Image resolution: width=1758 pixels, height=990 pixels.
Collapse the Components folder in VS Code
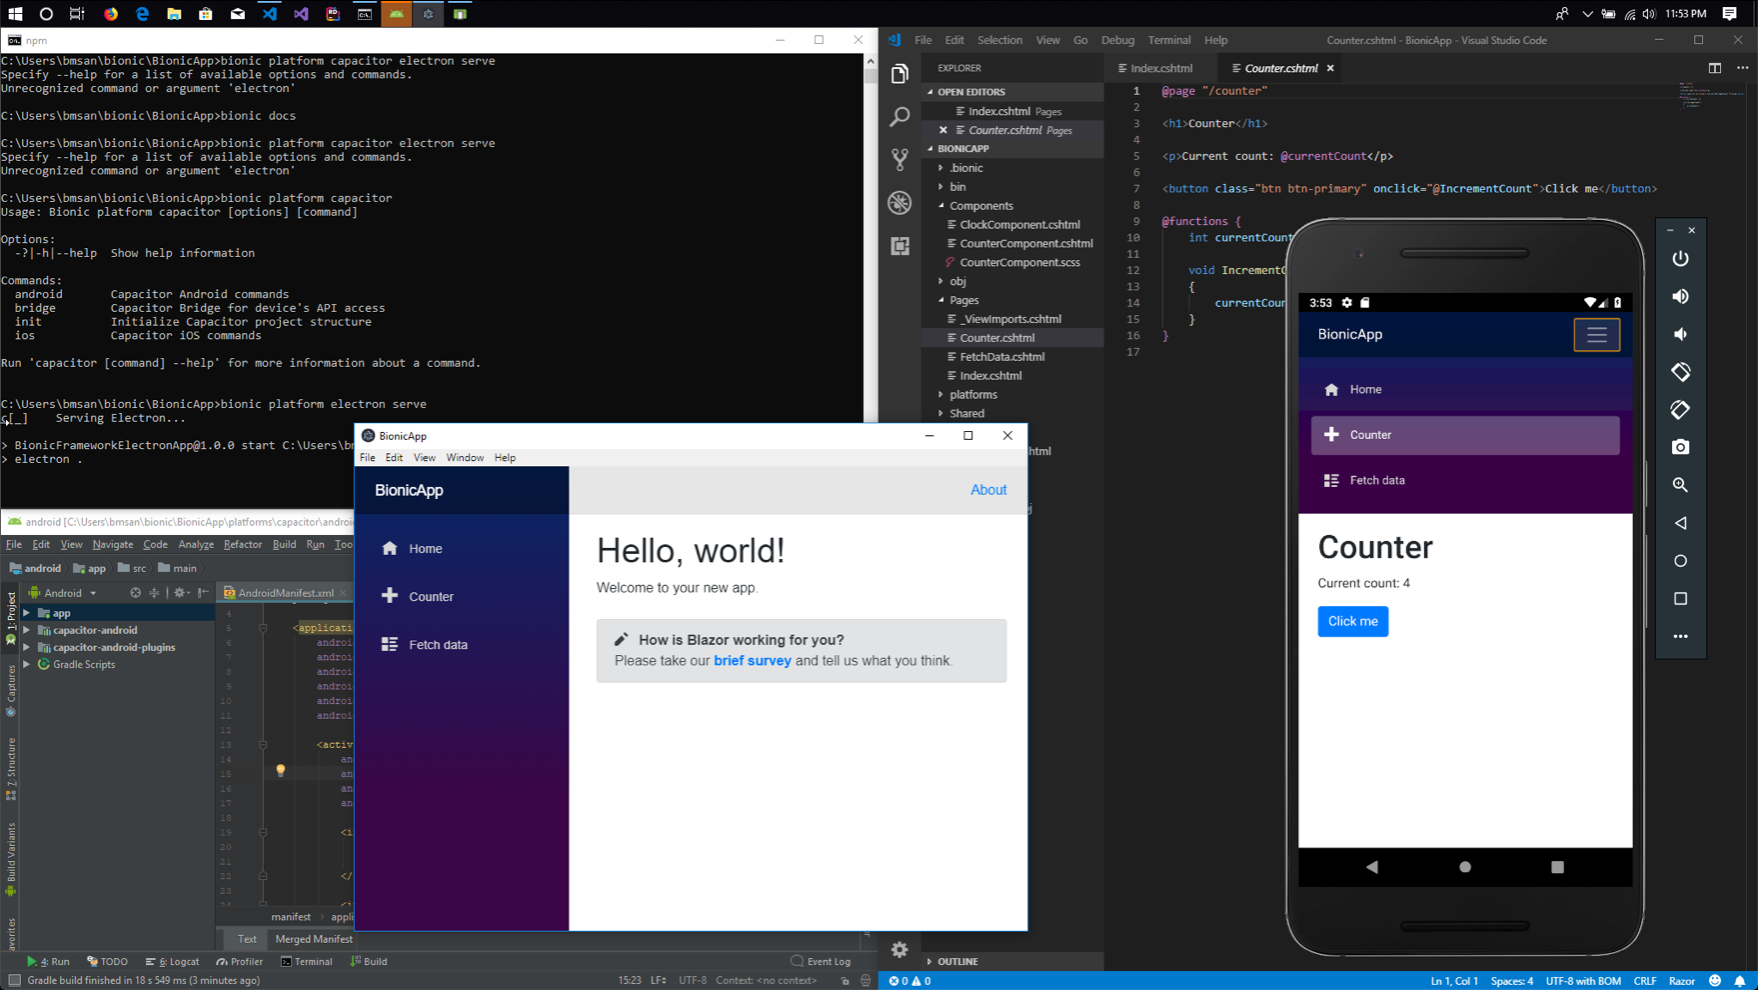tap(942, 206)
